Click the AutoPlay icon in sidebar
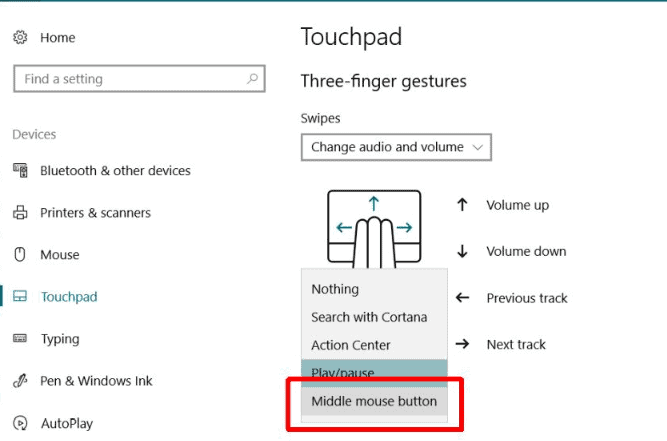Screen dimensions: 667x441 pyautogui.click(x=20, y=423)
